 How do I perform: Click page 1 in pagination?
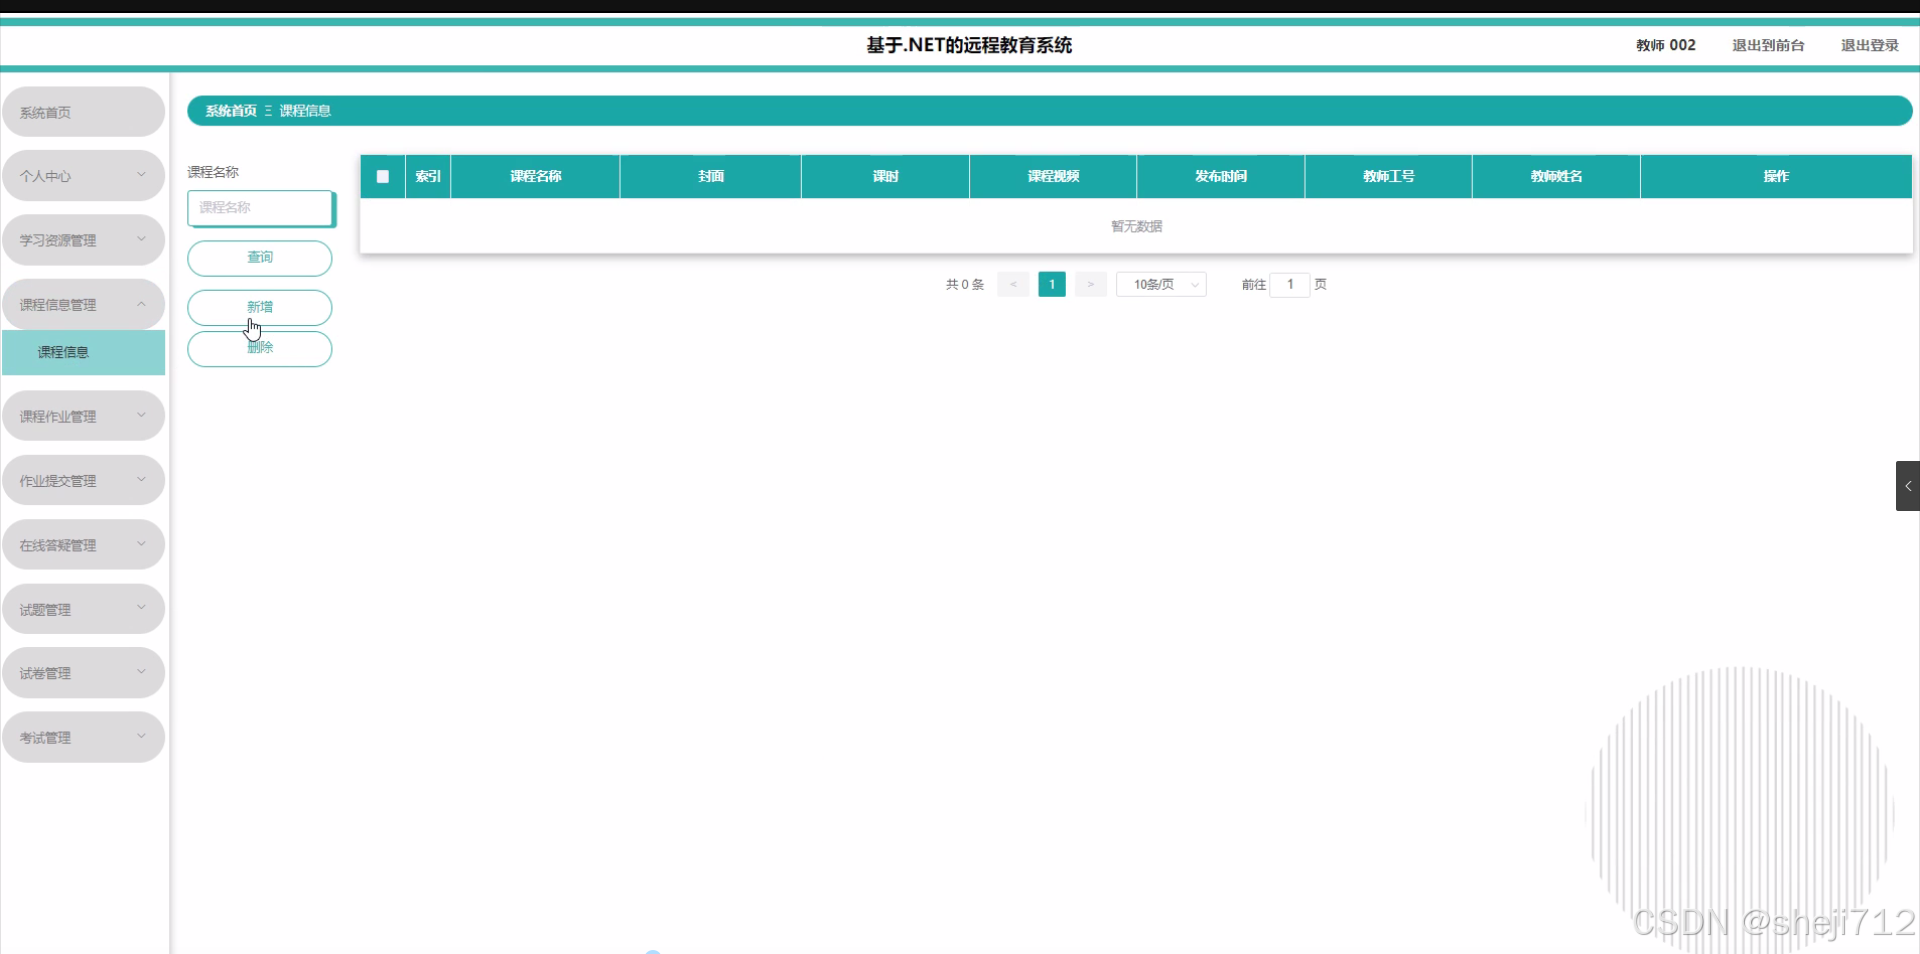(x=1052, y=284)
